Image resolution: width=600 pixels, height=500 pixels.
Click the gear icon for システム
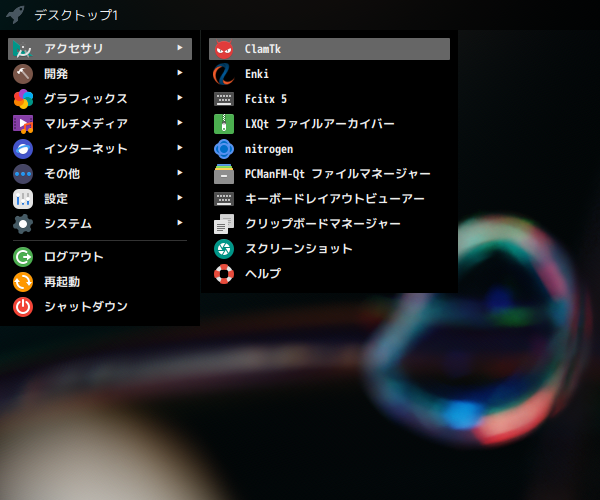(x=23, y=224)
